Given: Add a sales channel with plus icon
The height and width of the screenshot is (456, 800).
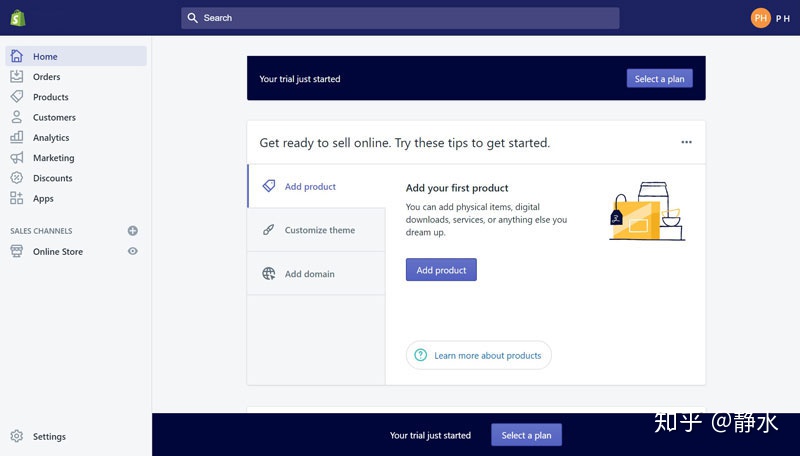Looking at the screenshot, I should click(133, 231).
